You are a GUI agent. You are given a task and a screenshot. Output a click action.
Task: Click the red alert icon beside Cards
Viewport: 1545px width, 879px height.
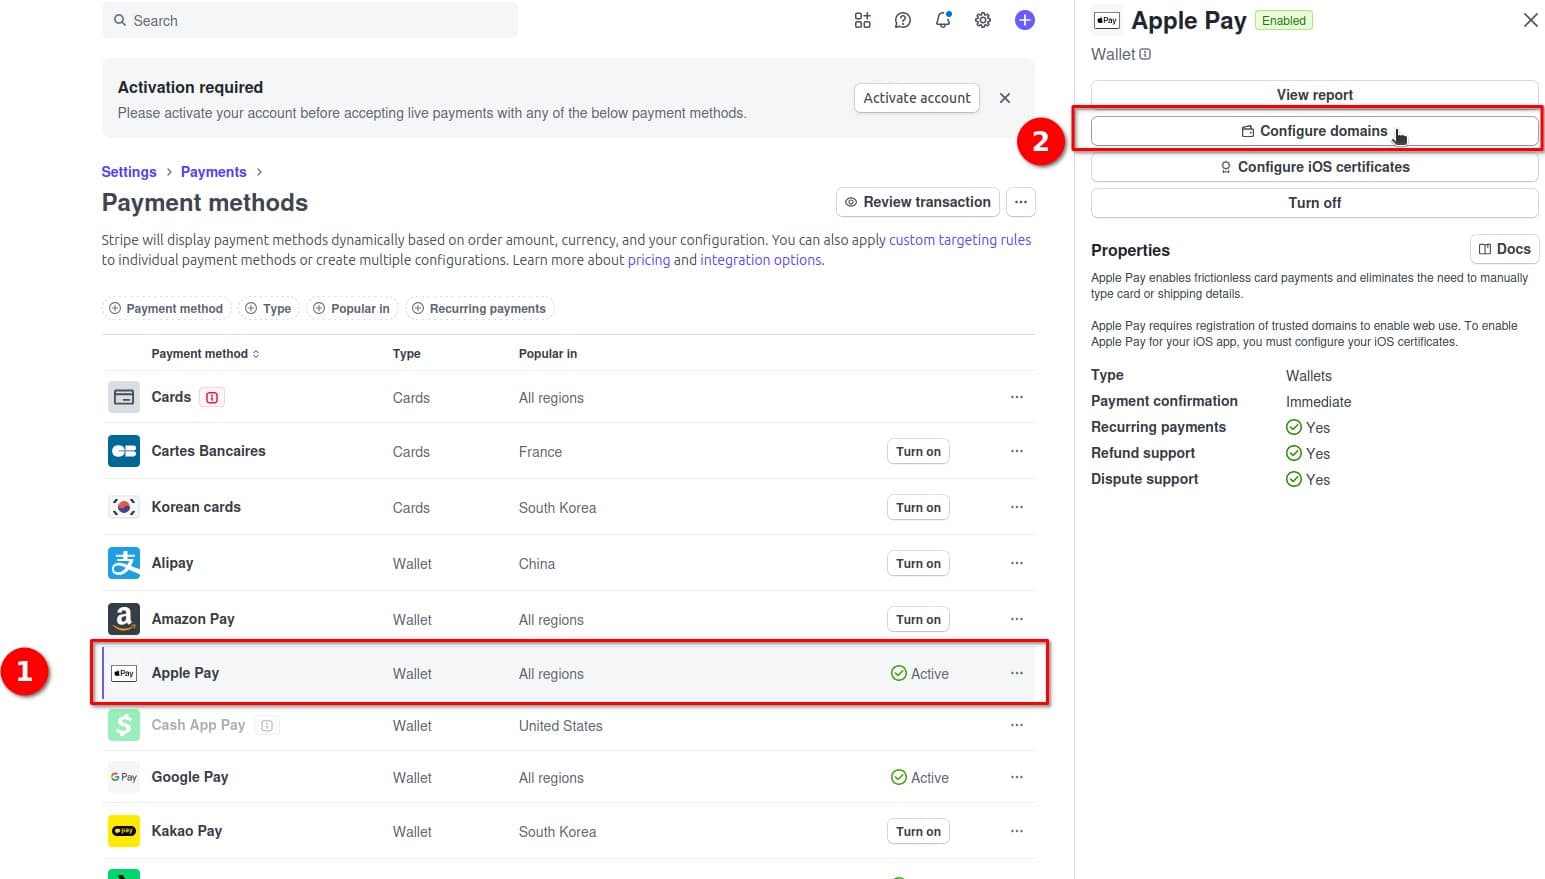pos(212,397)
